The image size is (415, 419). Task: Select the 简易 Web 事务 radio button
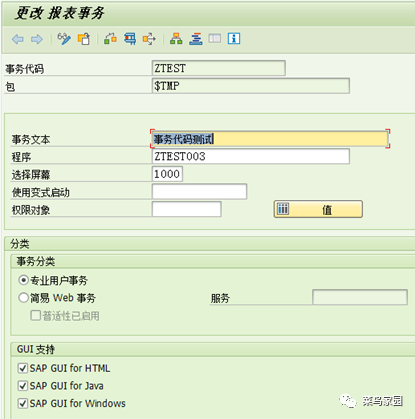click(x=23, y=297)
